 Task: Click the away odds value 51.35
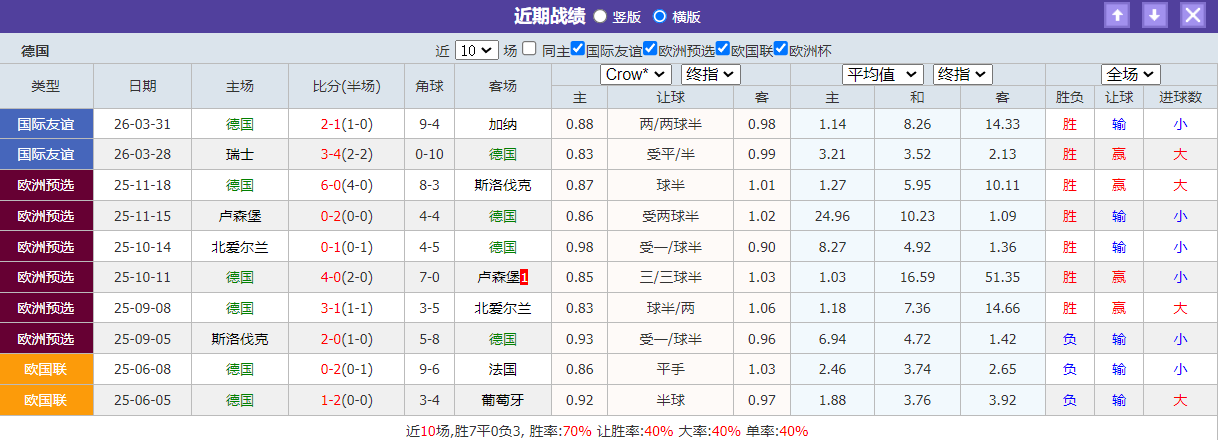(x=1002, y=277)
